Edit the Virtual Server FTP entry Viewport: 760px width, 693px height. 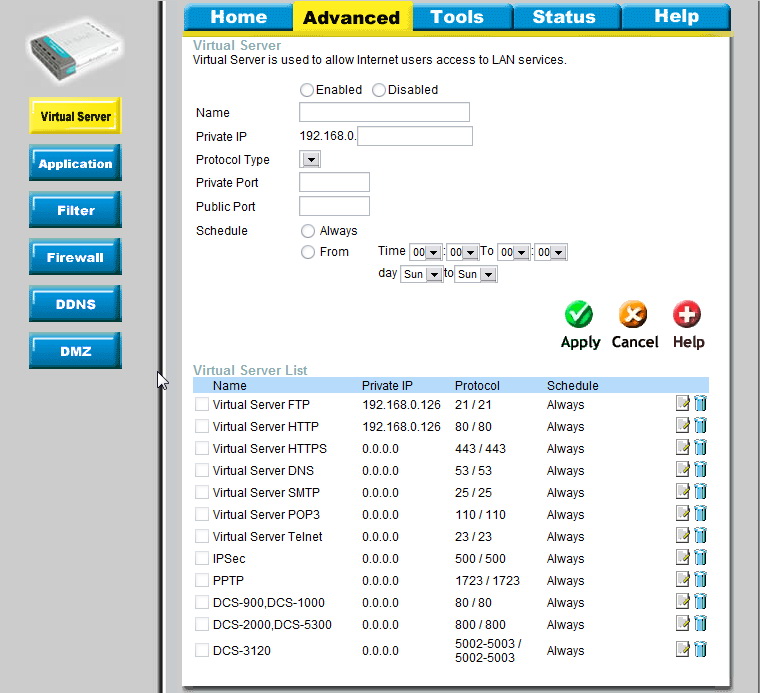682,403
